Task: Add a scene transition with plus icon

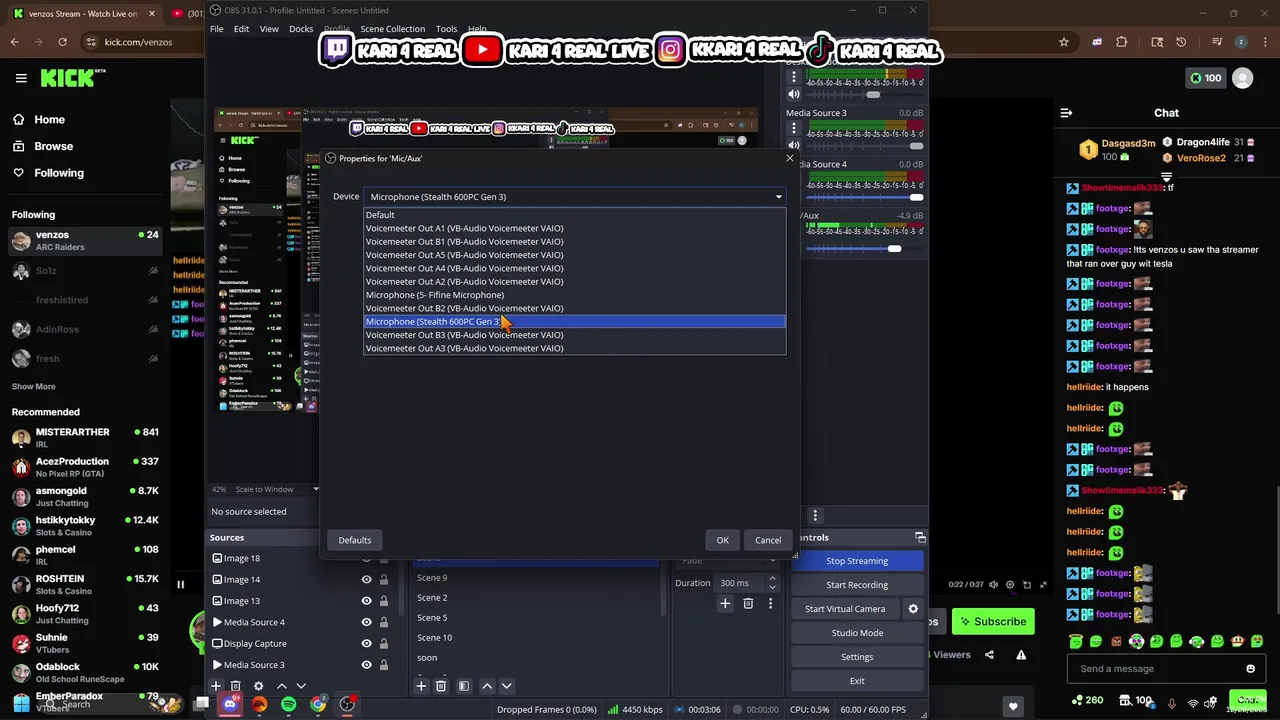Action: [x=725, y=603]
